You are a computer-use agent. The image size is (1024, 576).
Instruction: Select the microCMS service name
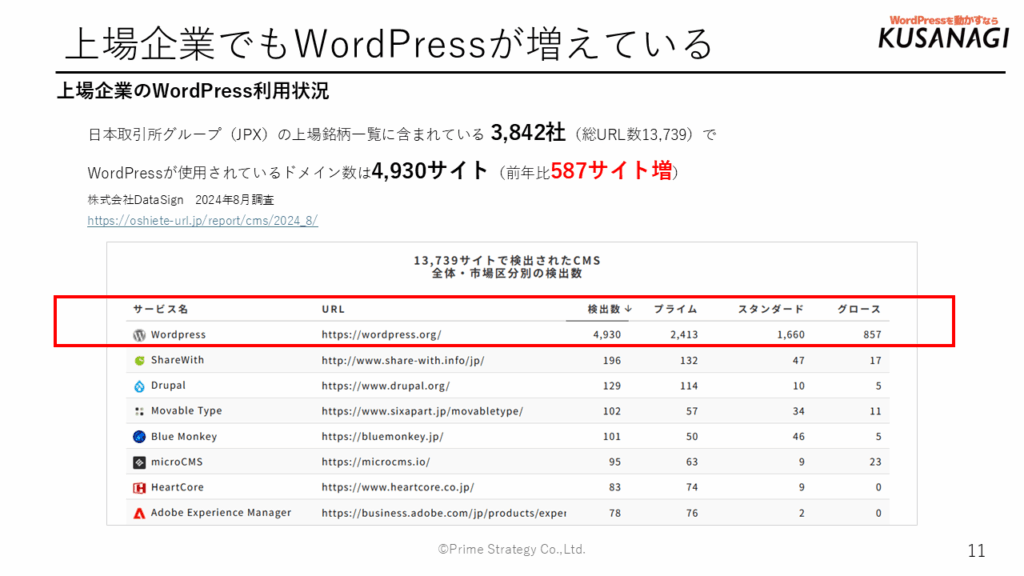(x=177, y=462)
